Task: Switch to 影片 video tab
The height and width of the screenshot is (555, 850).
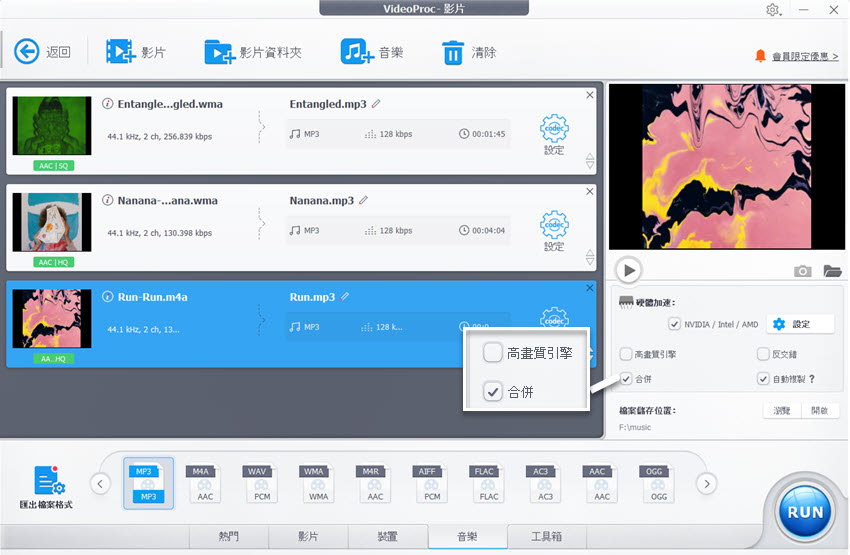Action: tap(308, 537)
